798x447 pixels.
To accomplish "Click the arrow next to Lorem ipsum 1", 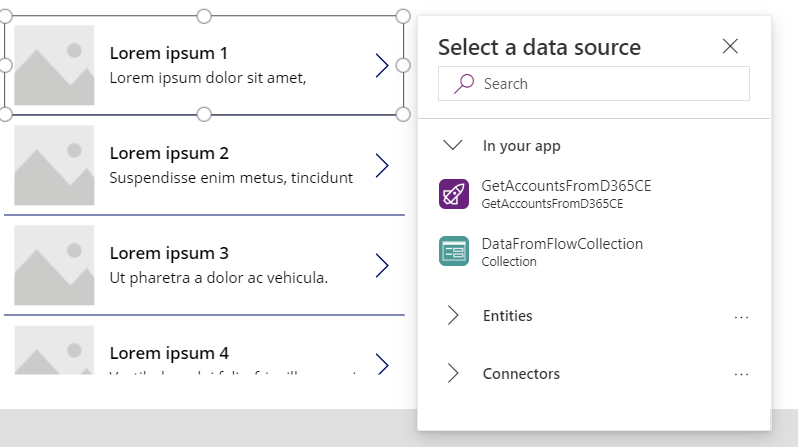I will 382,66.
